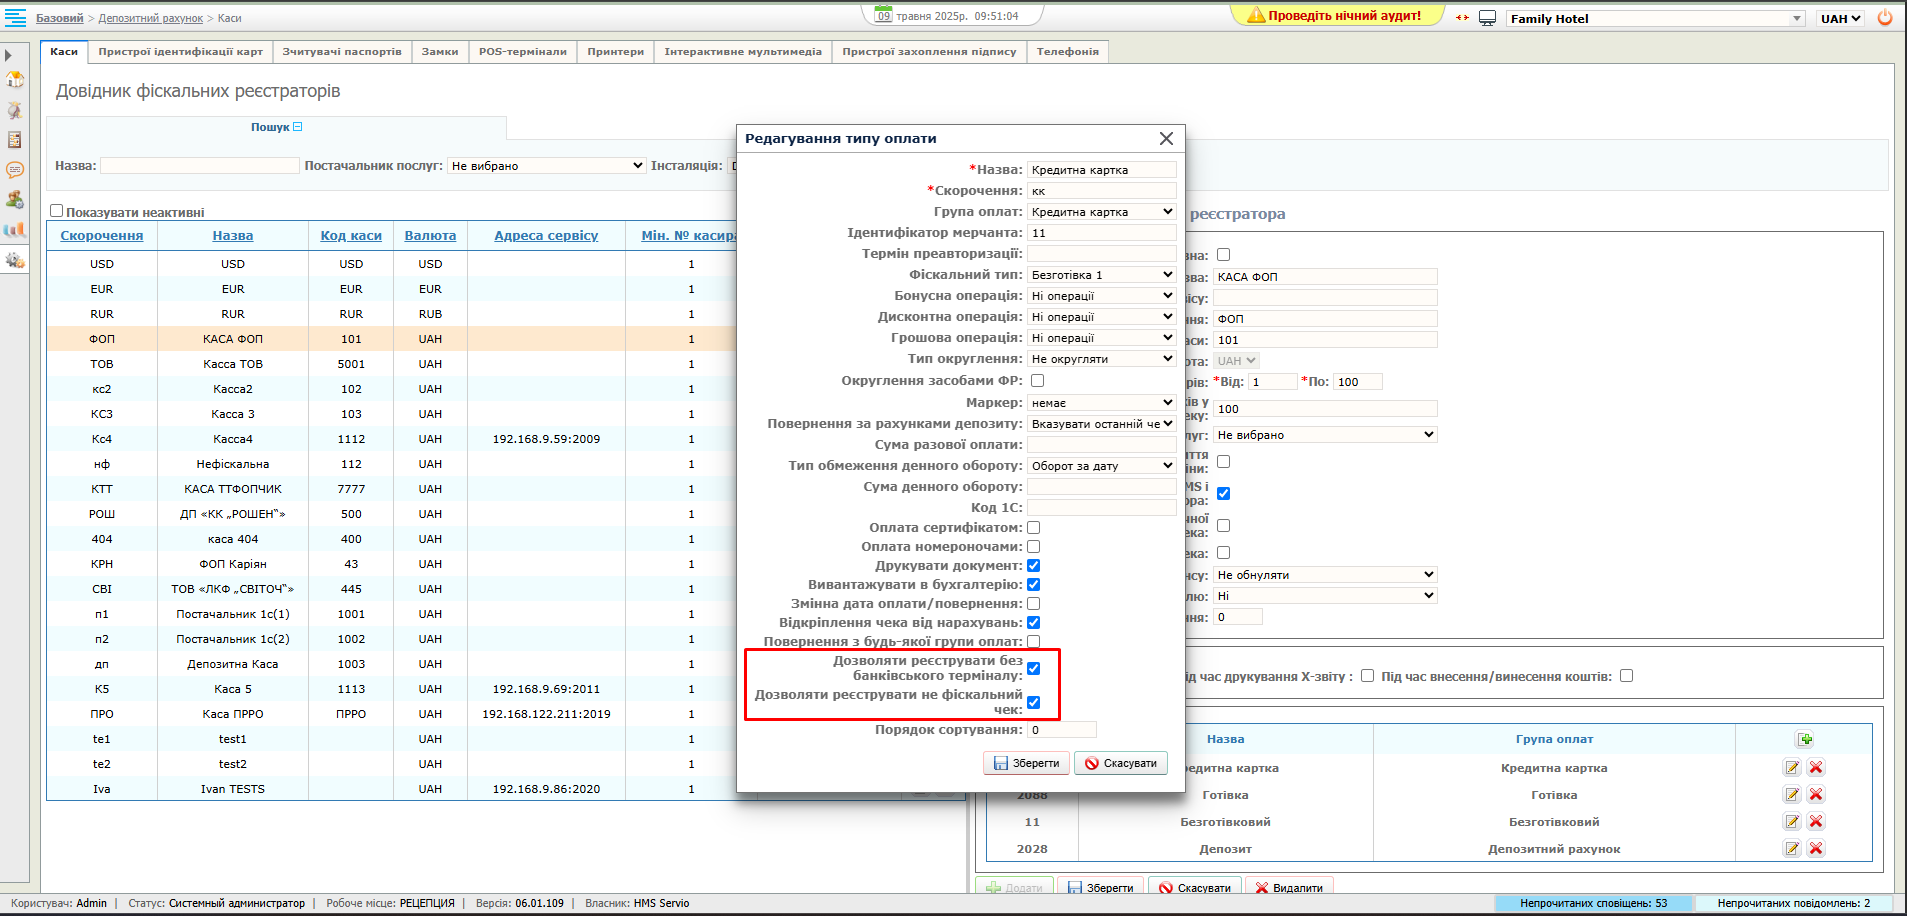Close the Редагування типу оплати dialog
Screen dimensions: 1907x916
pyautogui.click(x=1166, y=139)
